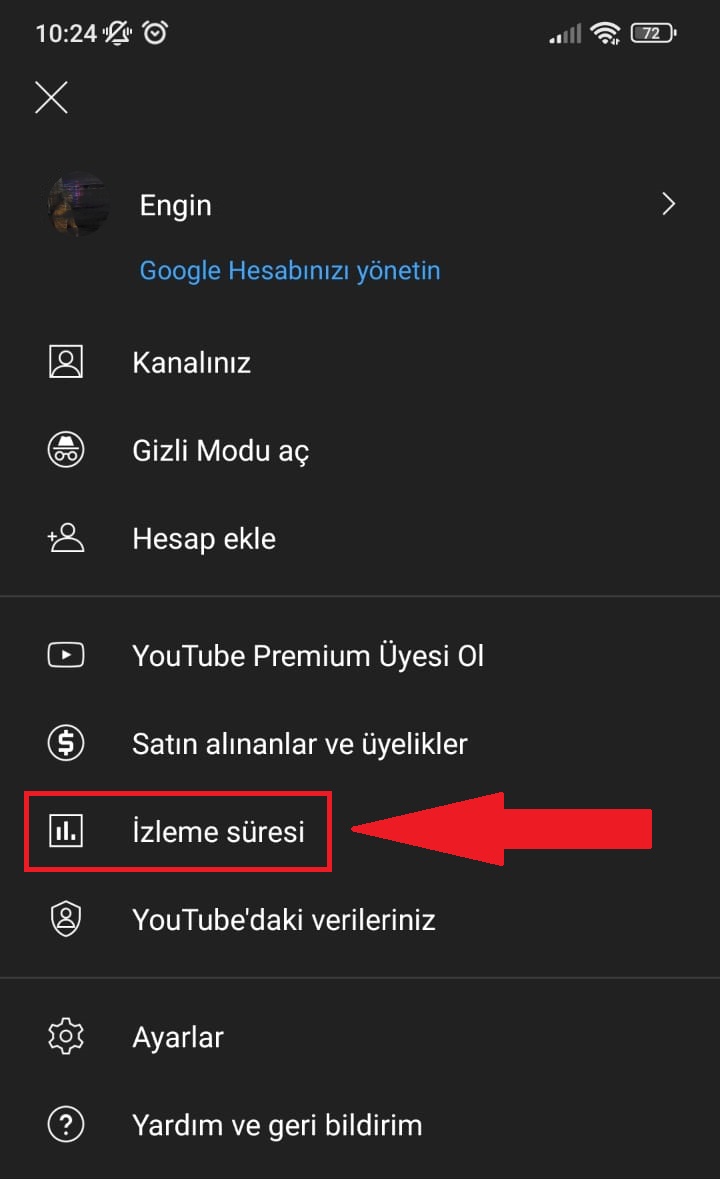Tap the shield YouTube data icon

pyautogui.click(x=66, y=919)
